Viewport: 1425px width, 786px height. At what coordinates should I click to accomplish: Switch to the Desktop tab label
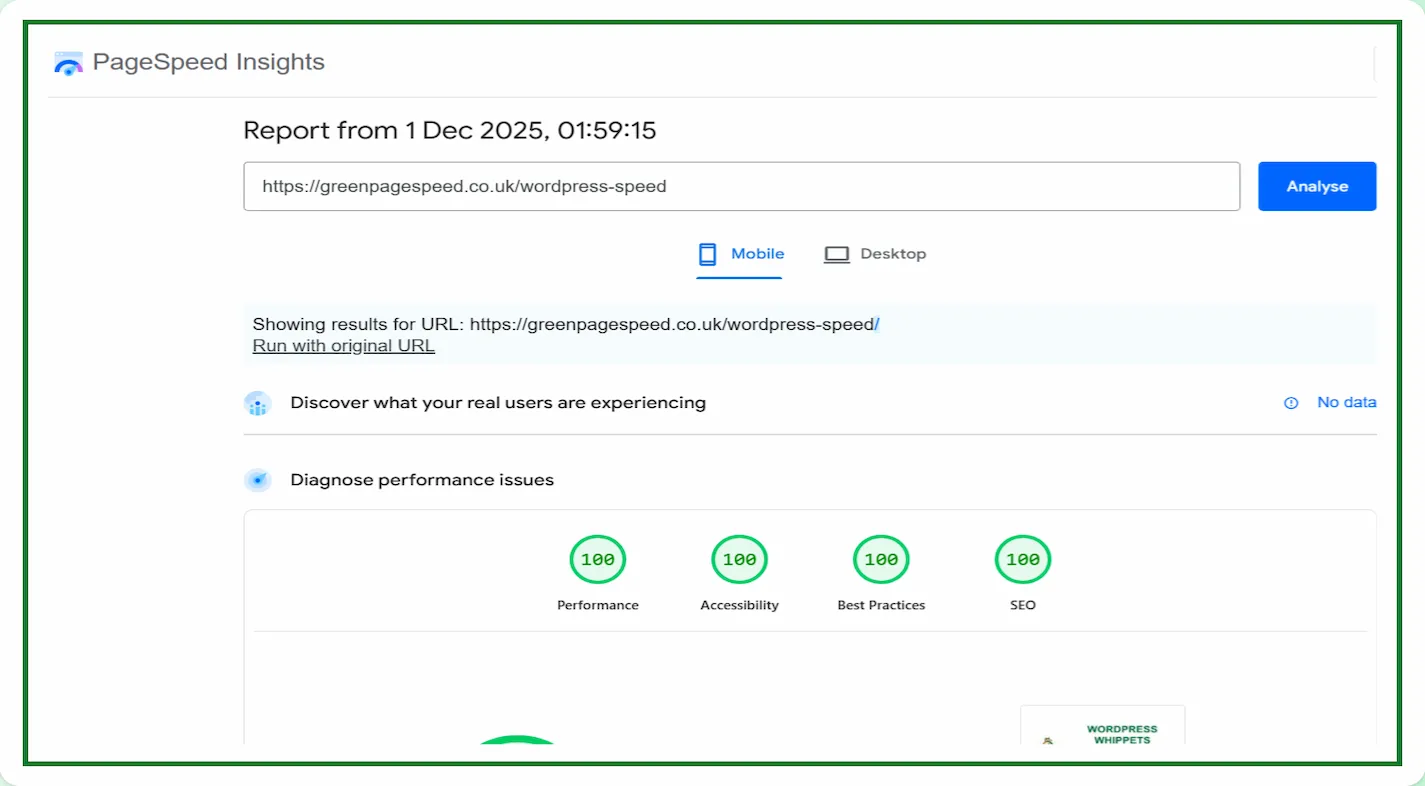point(893,254)
